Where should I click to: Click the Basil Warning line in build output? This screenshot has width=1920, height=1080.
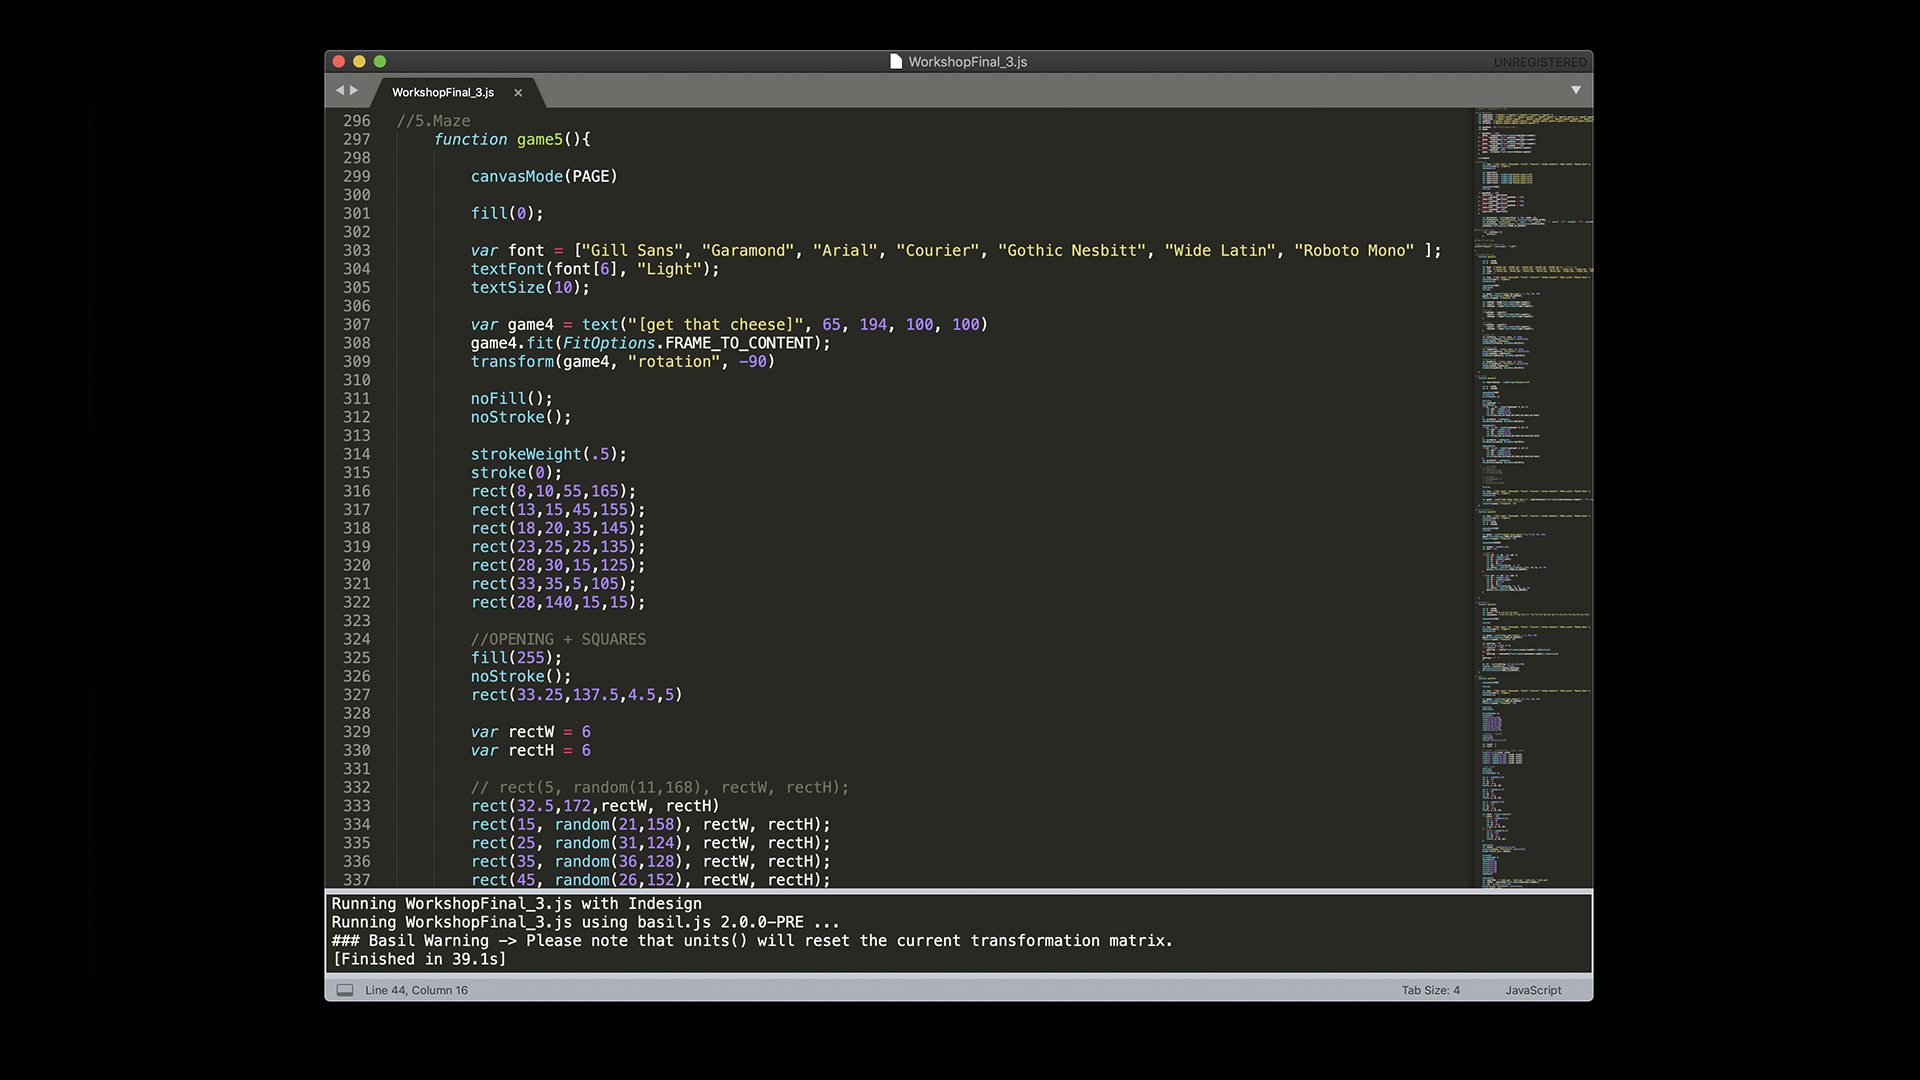[x=751, y=941]
